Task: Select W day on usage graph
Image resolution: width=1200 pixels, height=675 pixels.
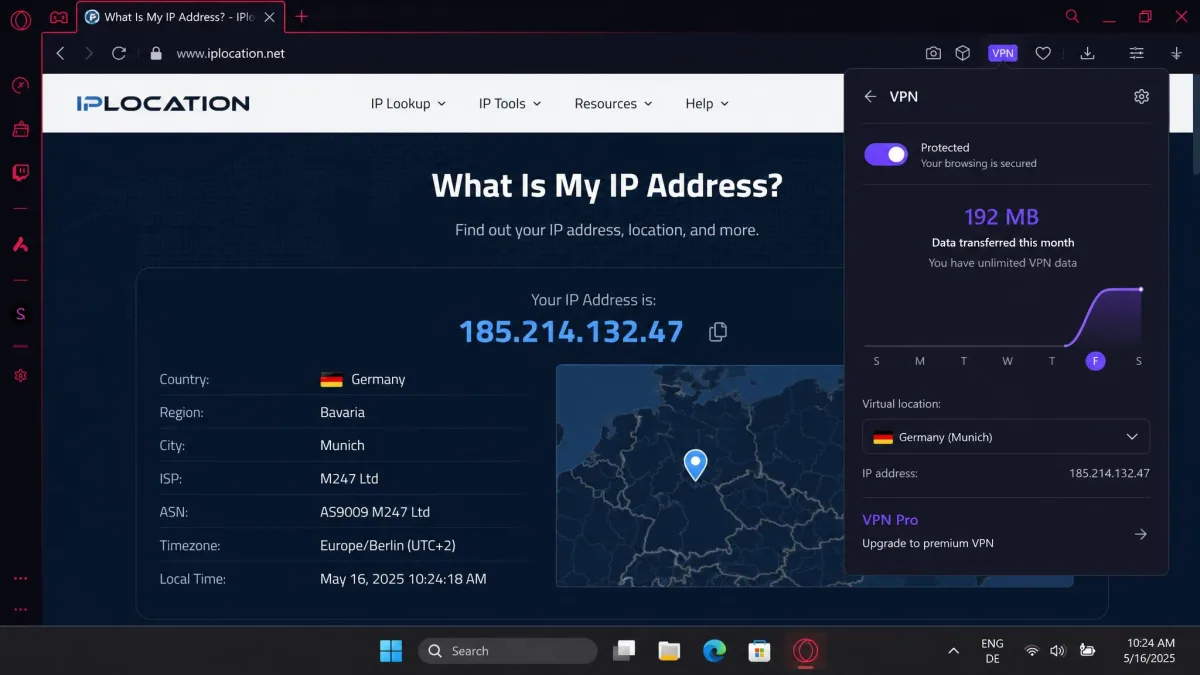Action: tap(1007, 361)
